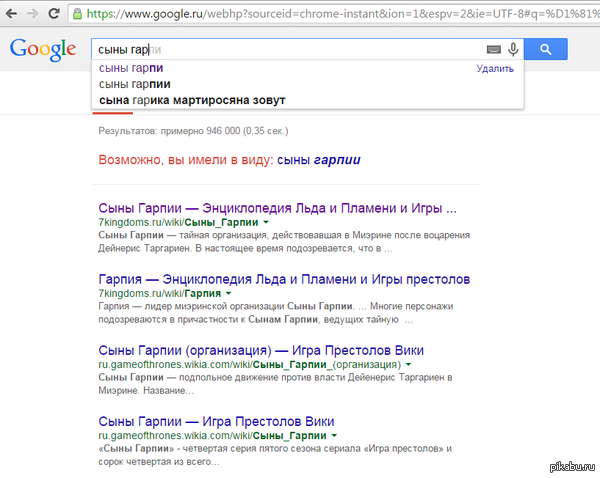The width and height of the screenshot is (600, 478).
Task: Open result "Сыны Гарпии — Игра Престолов Вики"
Action: (x=216, y=421)
